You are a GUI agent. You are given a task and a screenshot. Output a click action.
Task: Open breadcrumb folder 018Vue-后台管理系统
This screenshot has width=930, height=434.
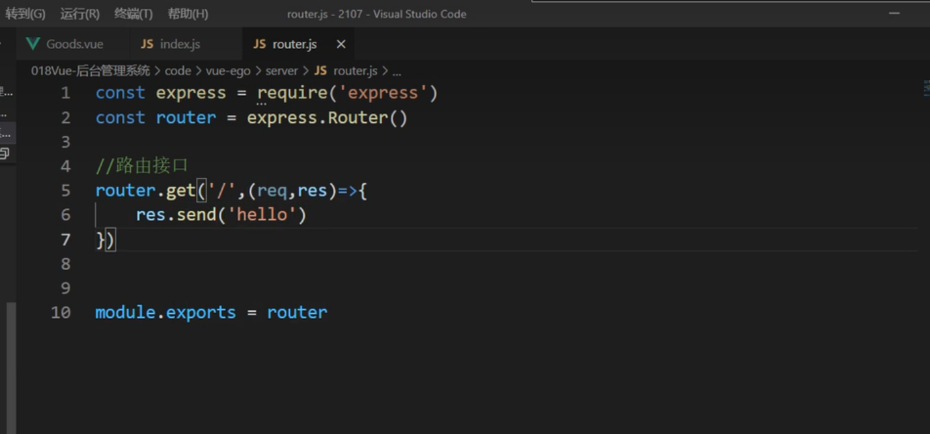[x=90, y=71]
